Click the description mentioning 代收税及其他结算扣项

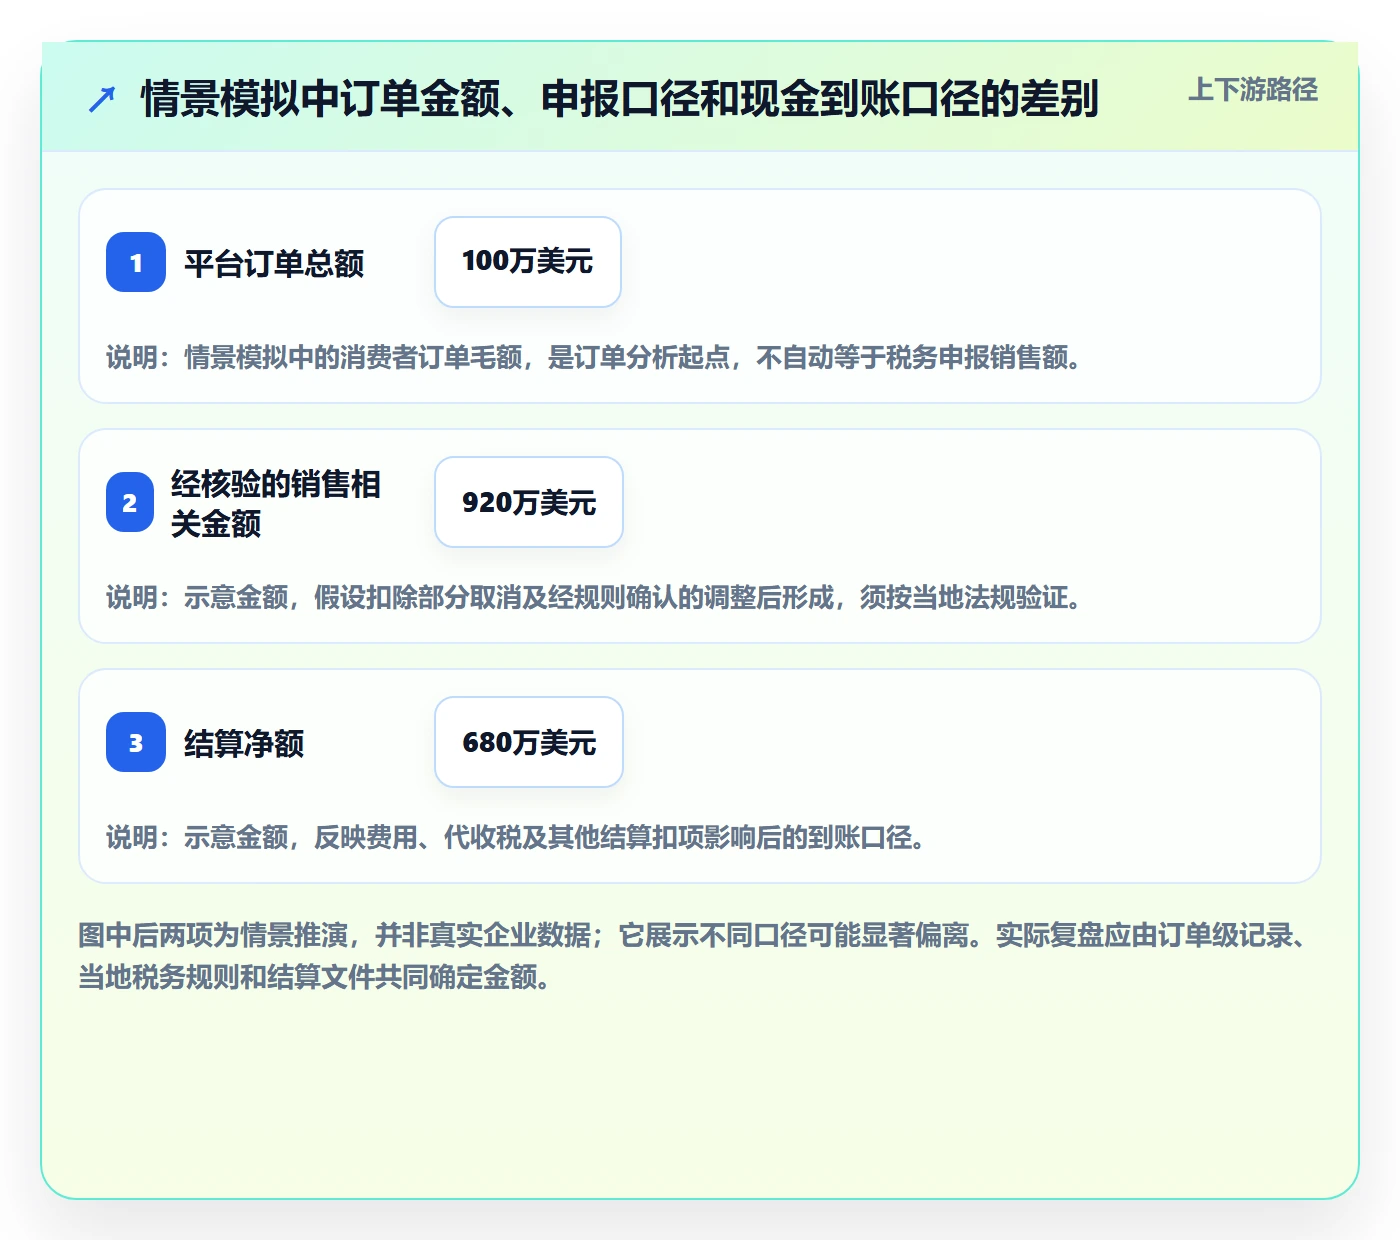point(516,837)
